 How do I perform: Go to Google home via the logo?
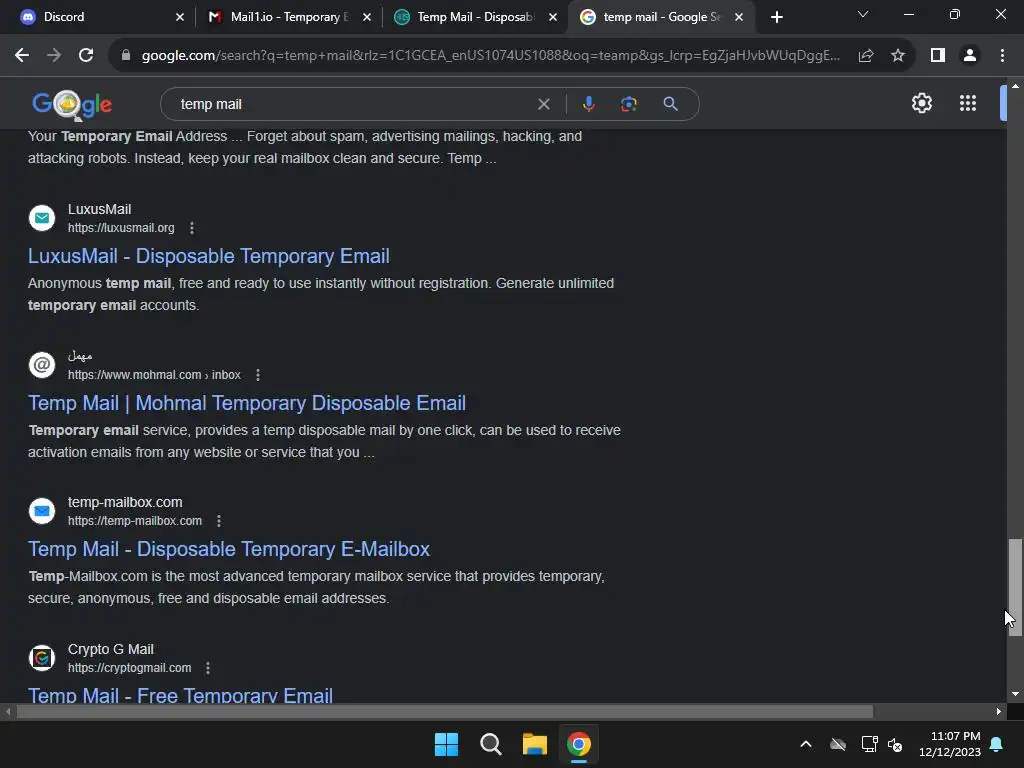pyautogui.click(x=72, y=104)
